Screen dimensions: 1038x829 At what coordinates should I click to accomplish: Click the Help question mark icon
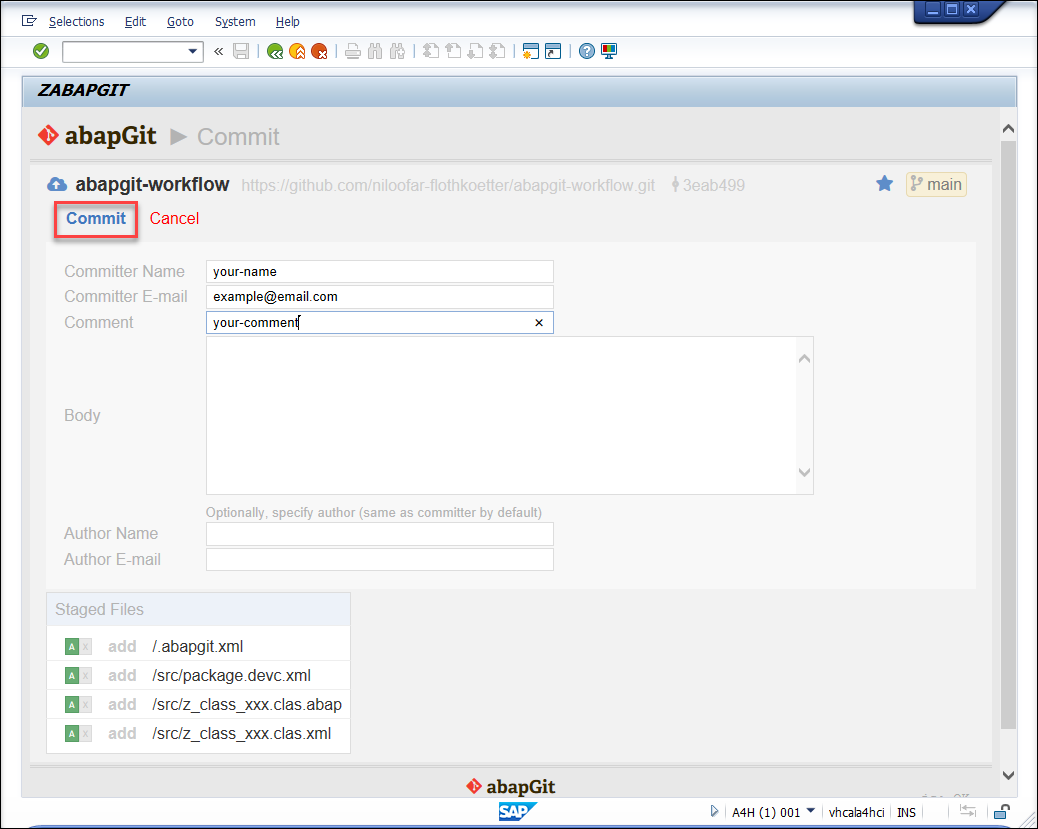[x=587, y=51]
